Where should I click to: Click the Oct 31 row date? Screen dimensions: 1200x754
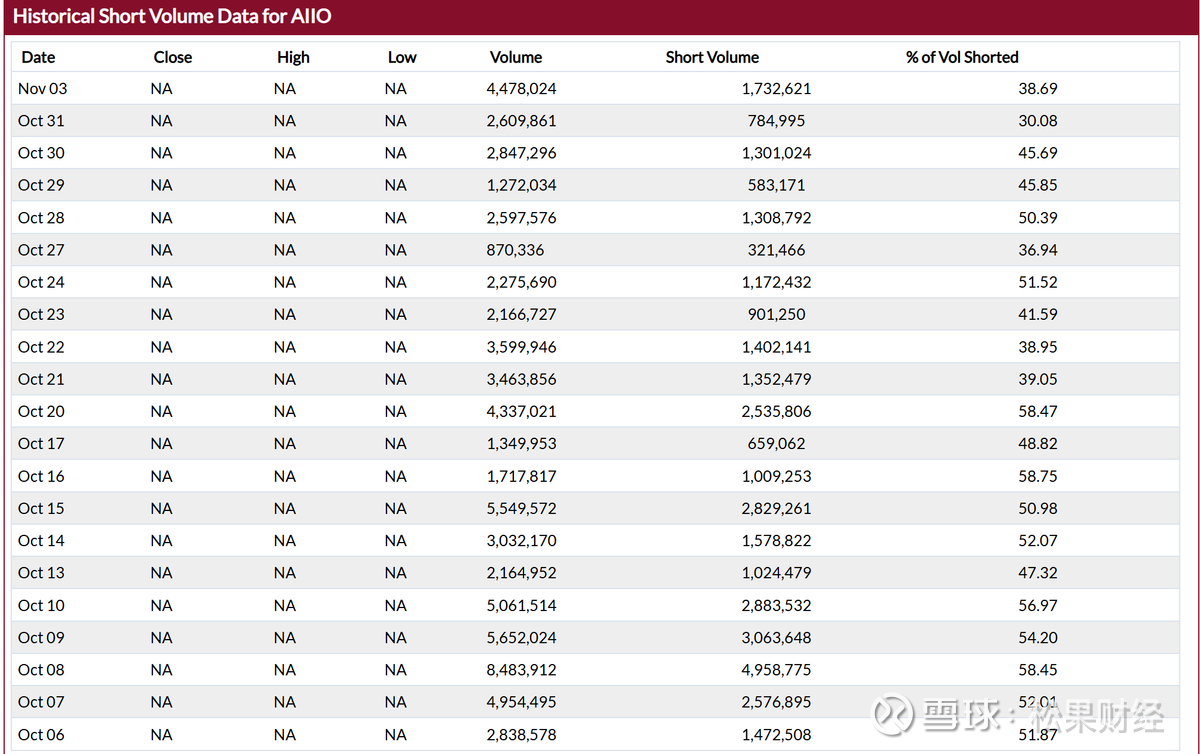41,121
